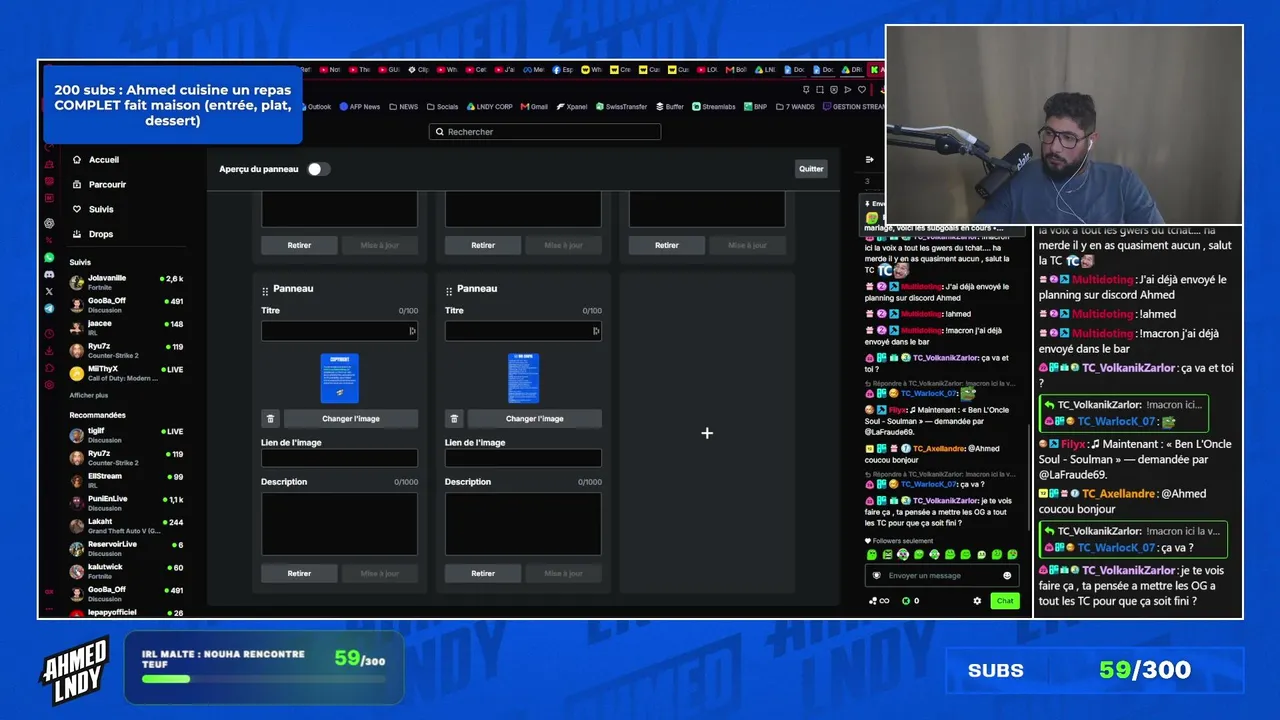
Task: Open Drops in the sidebar
Action: 93,234
